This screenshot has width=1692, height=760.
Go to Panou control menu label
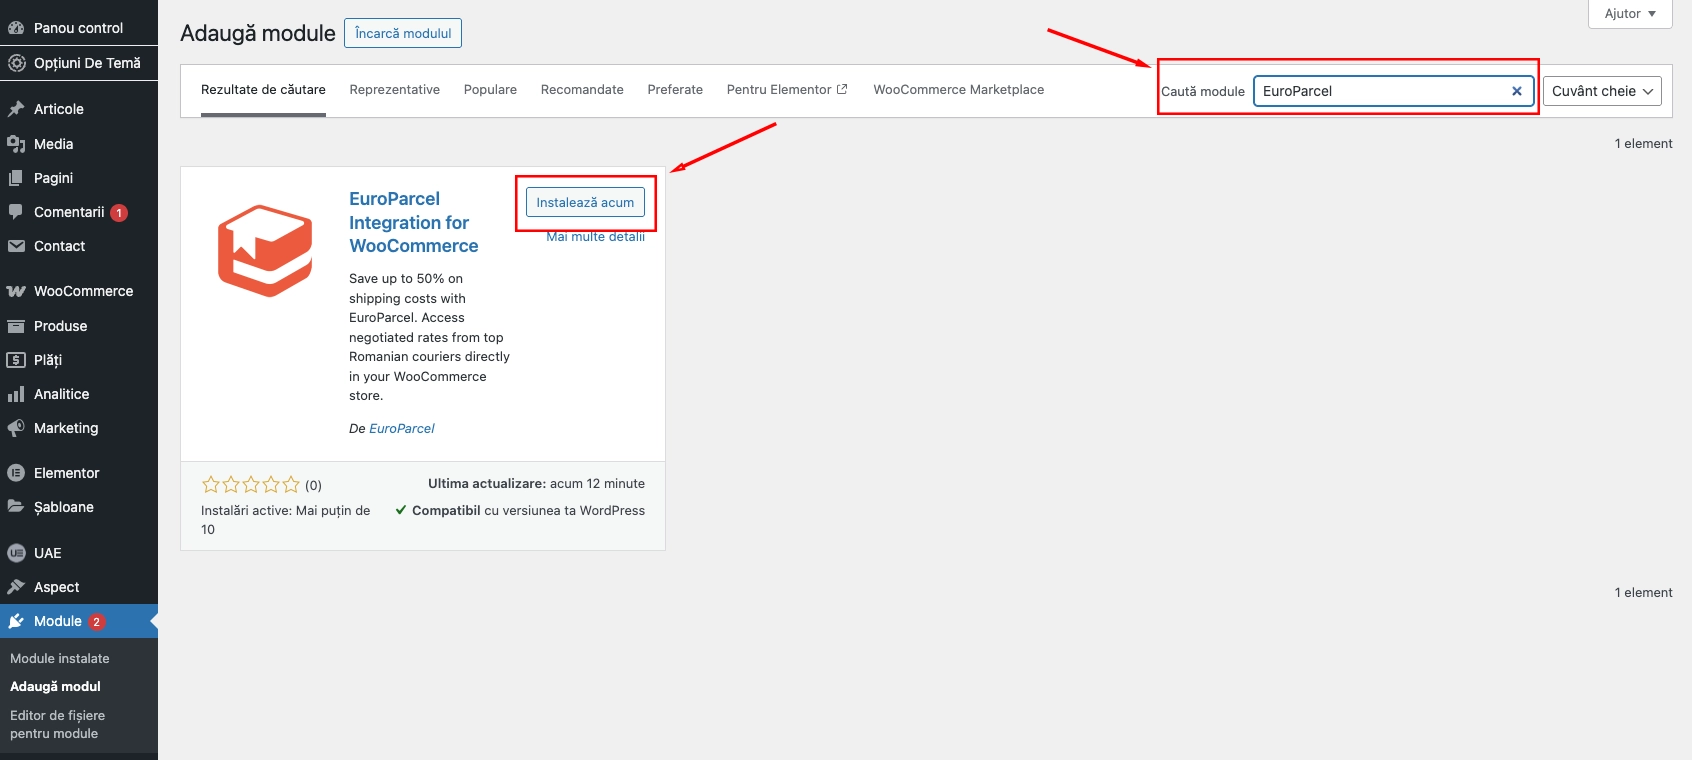tap(78, 28)
